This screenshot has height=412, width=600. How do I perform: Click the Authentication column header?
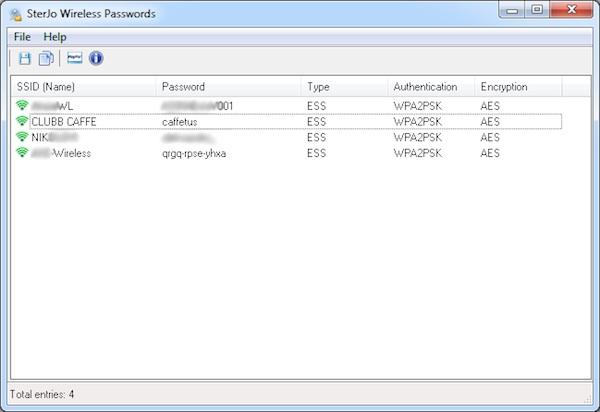point(430,87)
